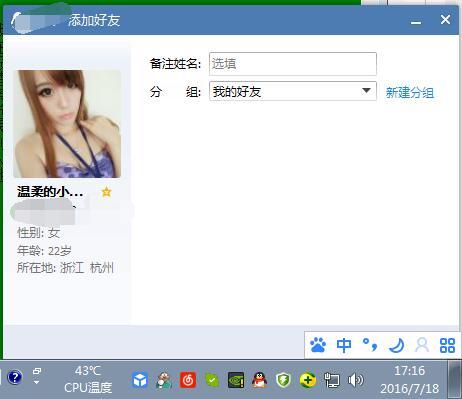Screen dimensions: 462x399
Task: Click the 年龄: 22岁 text
Action: coord(44,250)
